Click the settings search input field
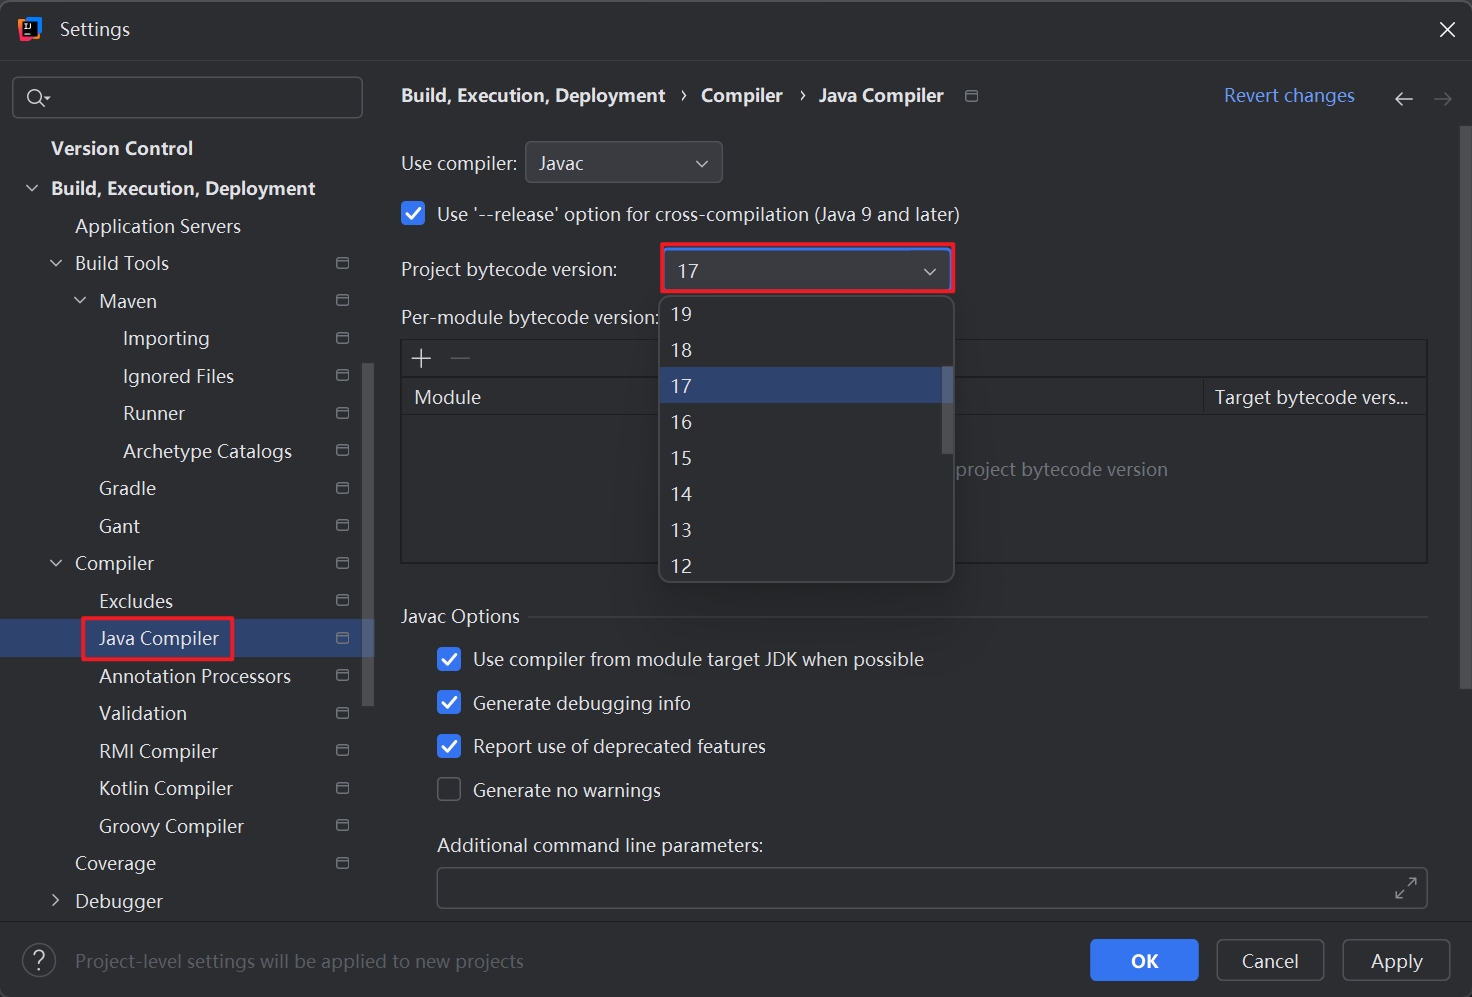Image resolution: width=1472 pixels, height=997 pixels. pos(188,97)
